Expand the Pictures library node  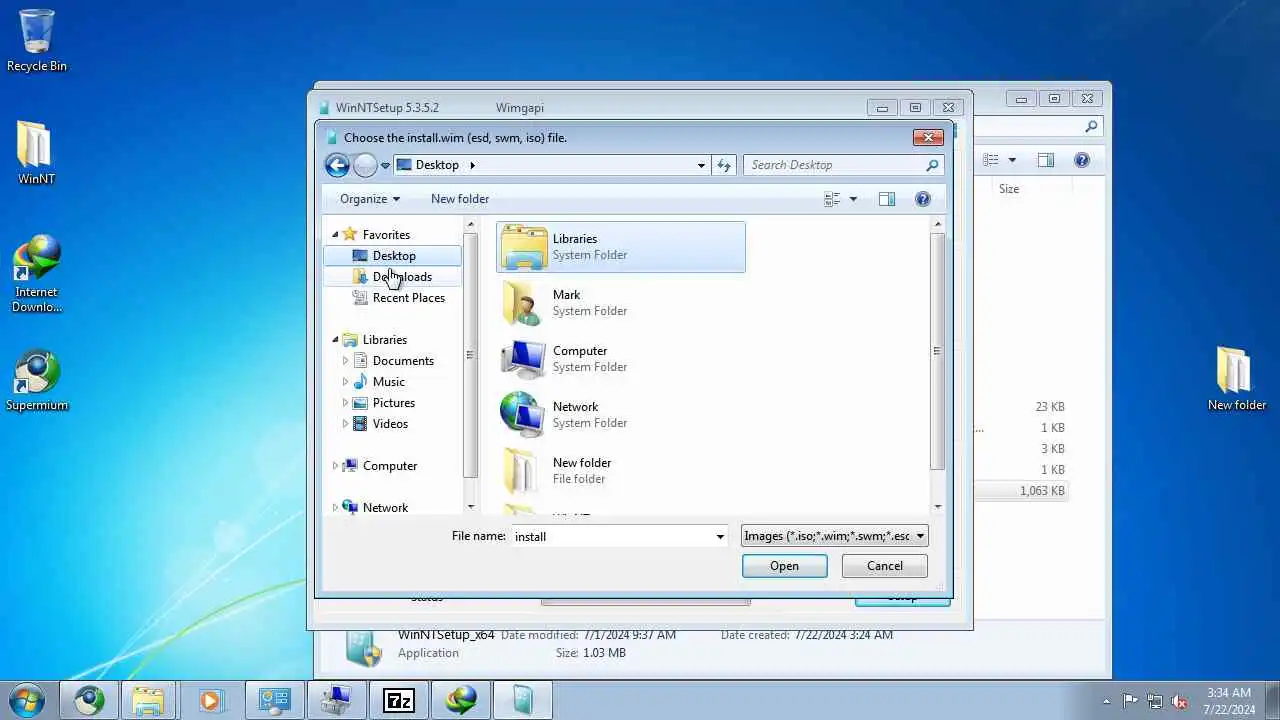pyautogui.click(x=346, y=403)
